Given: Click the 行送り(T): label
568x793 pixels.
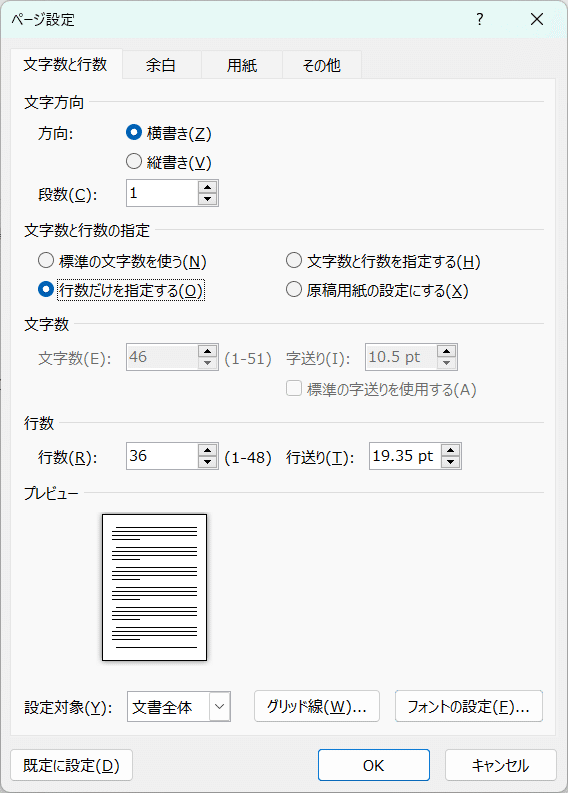Looking at the screenshot, I should coord(320,458).
